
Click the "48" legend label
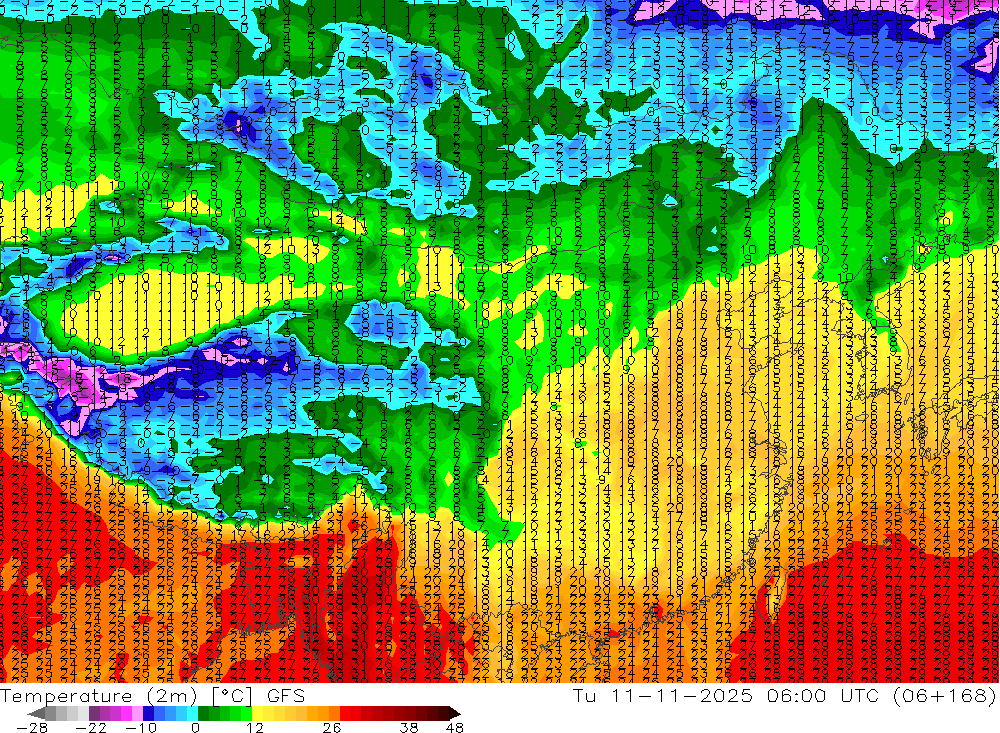coord(454,728)
